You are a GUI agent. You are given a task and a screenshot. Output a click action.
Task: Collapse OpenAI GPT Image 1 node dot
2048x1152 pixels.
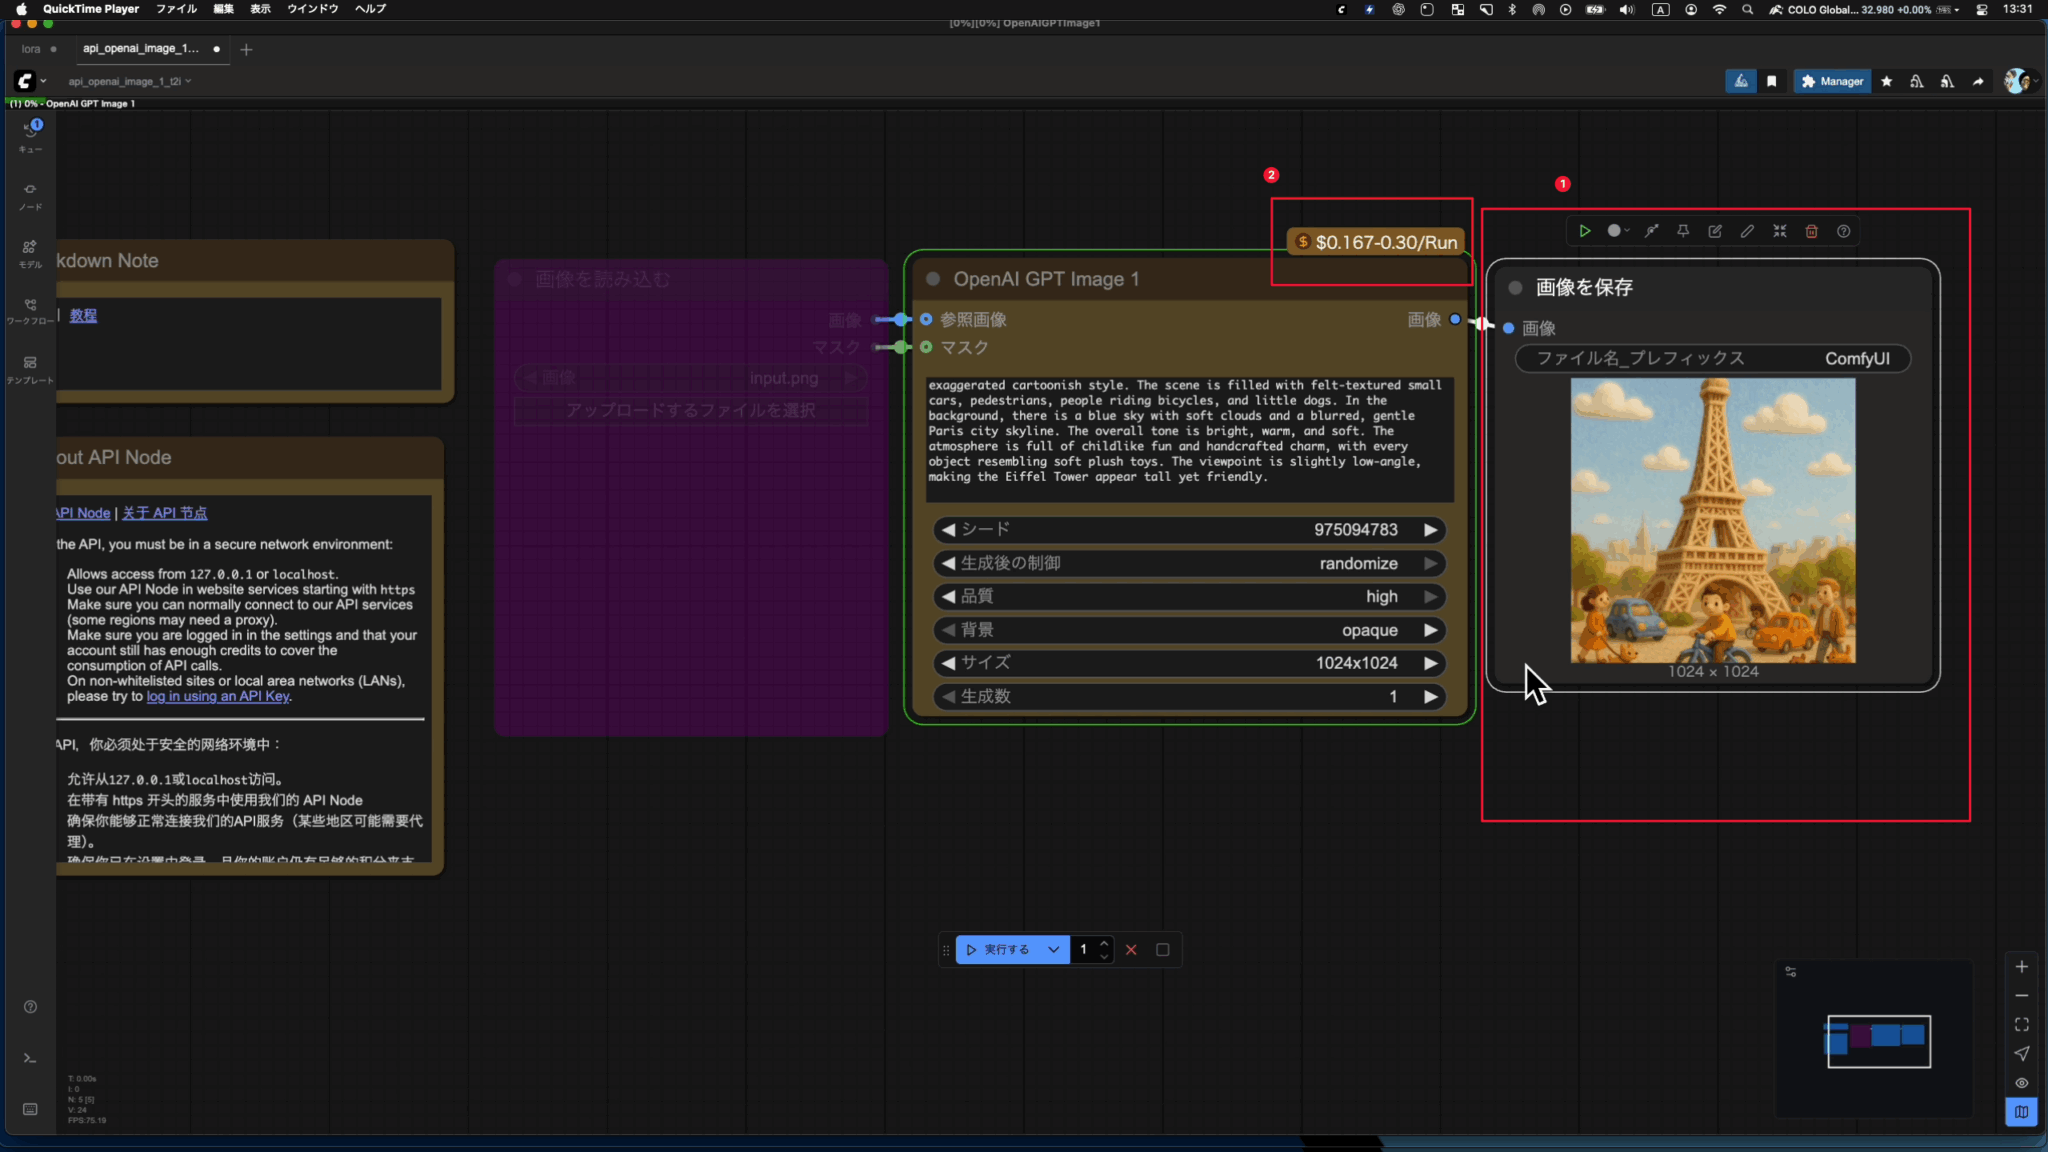click(x=933, y=279)
